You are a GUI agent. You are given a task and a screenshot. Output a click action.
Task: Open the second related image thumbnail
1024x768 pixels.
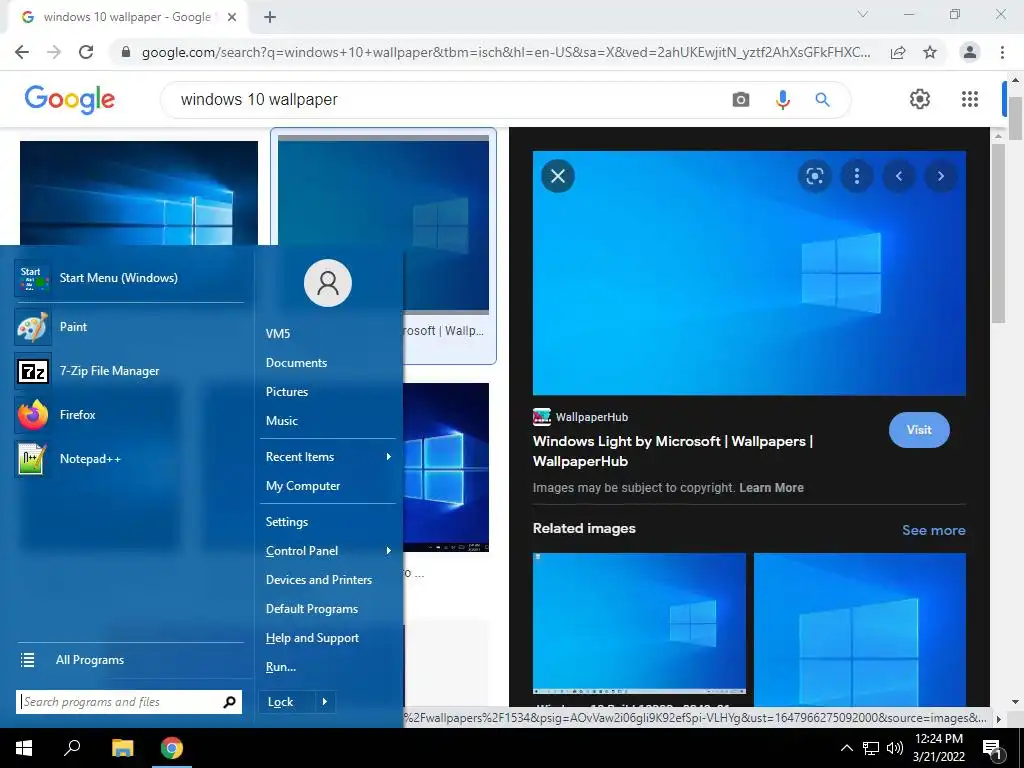859,630
